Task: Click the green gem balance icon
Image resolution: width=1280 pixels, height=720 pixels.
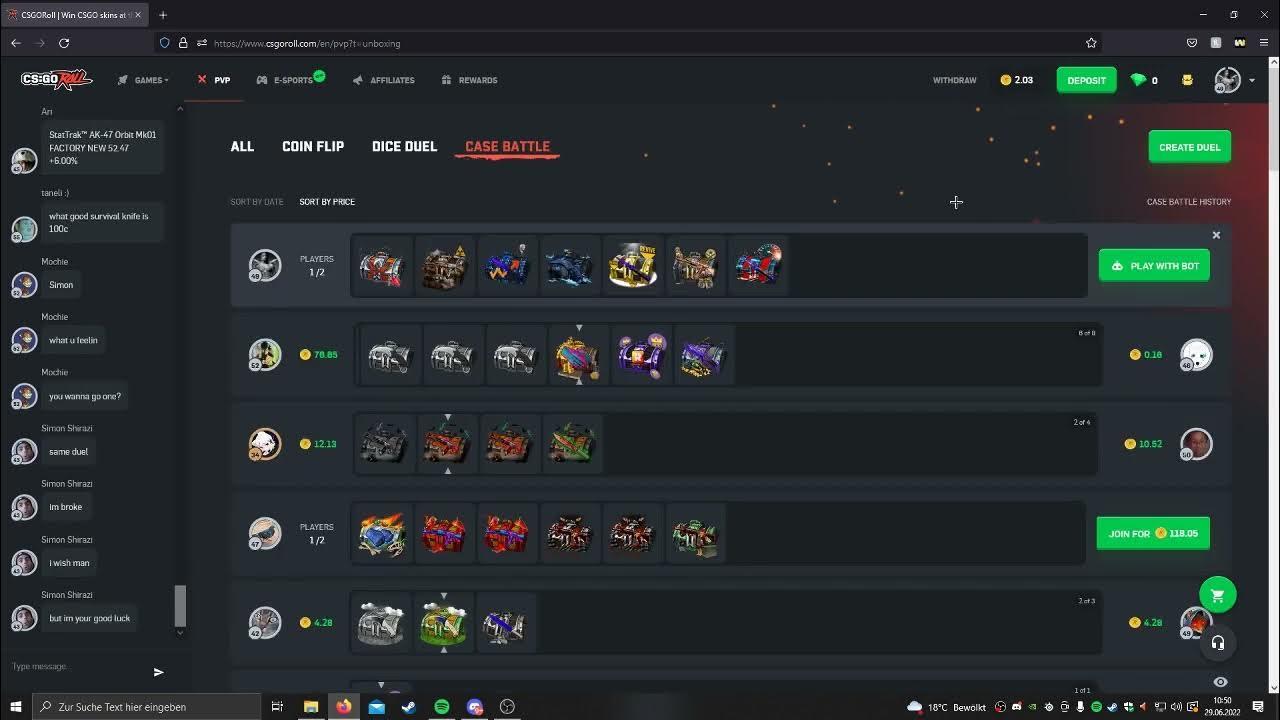Action: (1138, 80)
